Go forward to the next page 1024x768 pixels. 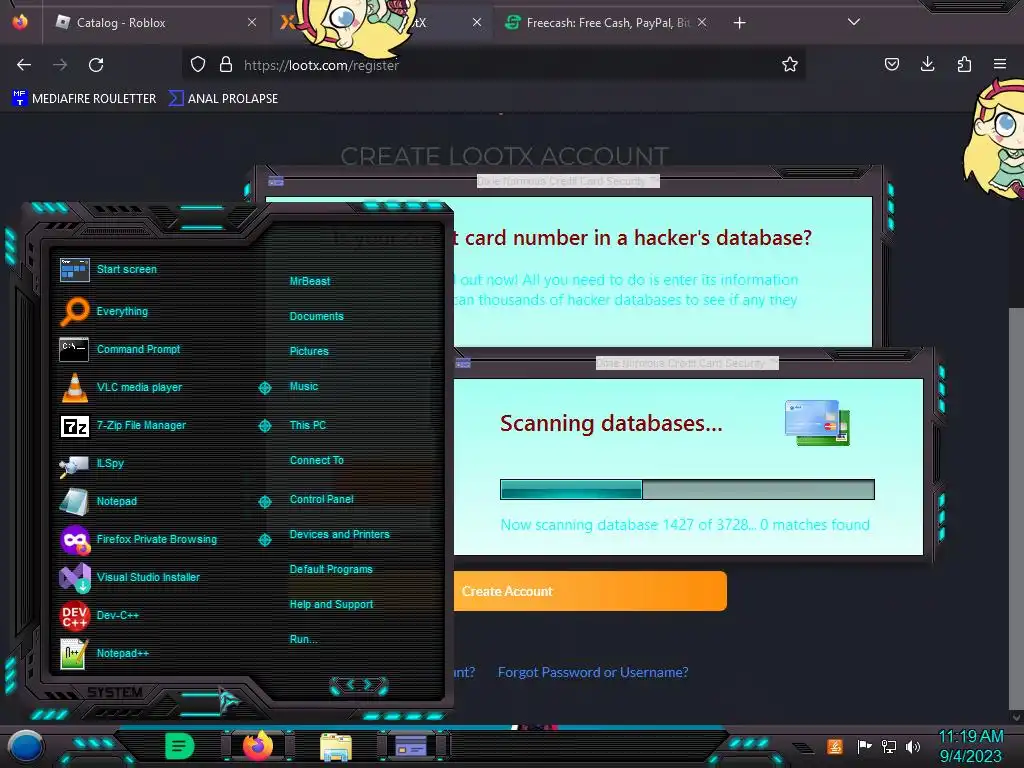pos(60,65)
